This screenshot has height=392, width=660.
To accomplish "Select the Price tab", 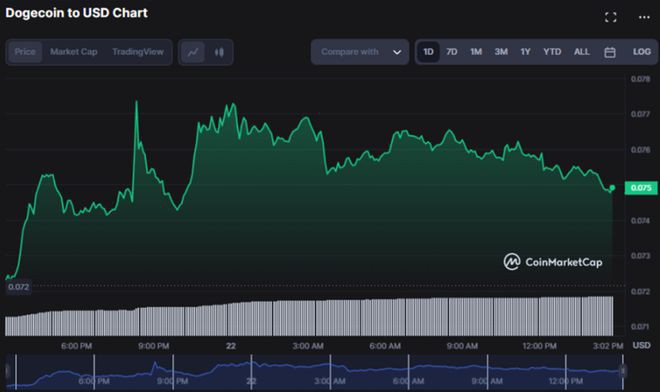I will pos(25,52).
